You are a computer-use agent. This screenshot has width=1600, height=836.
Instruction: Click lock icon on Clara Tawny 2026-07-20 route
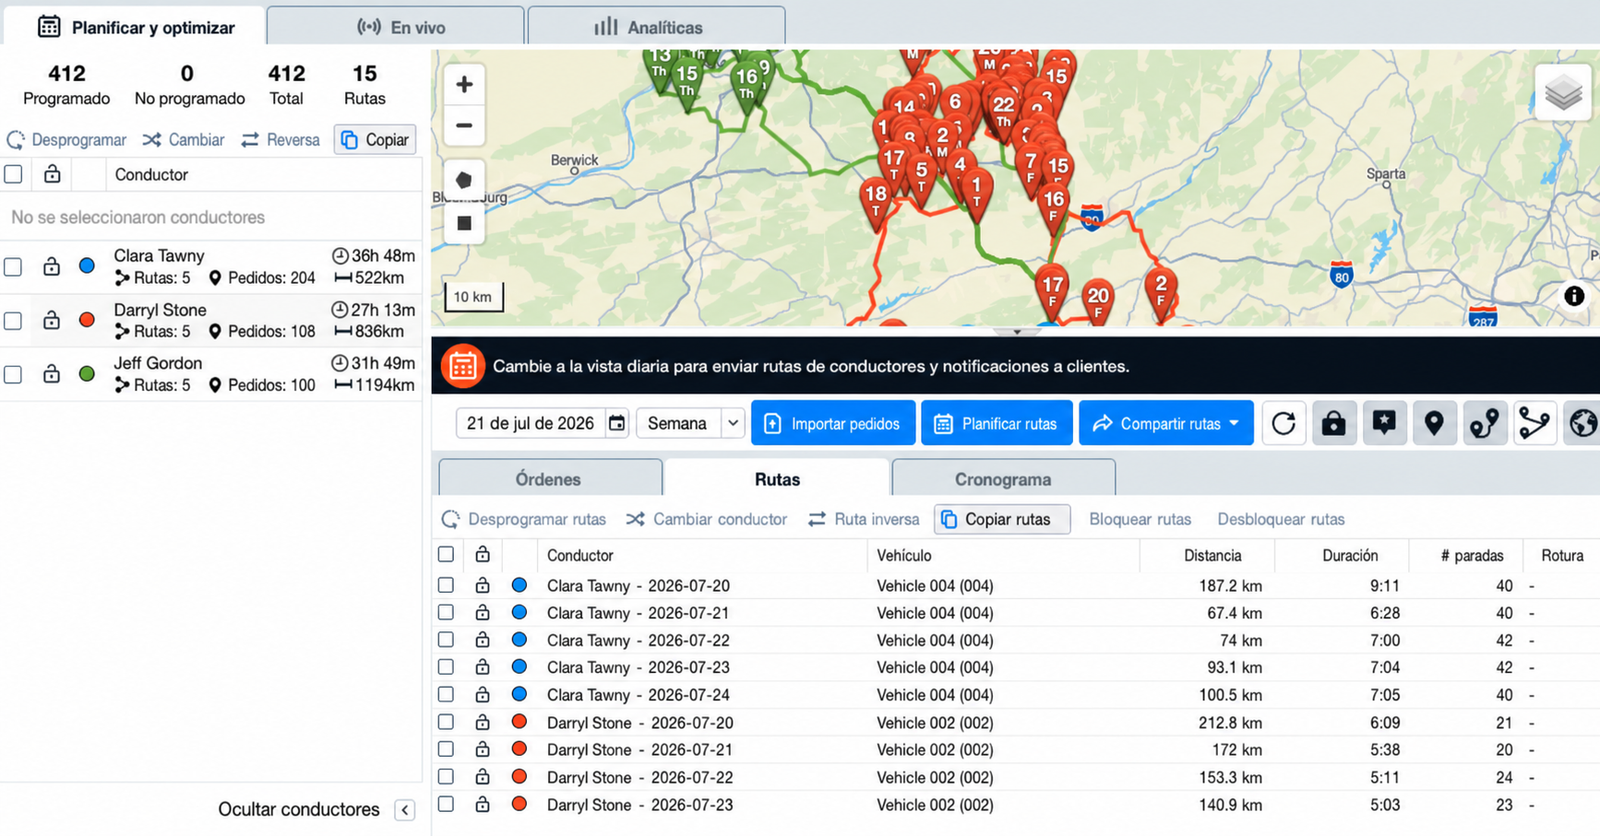[x=482, y=585]
